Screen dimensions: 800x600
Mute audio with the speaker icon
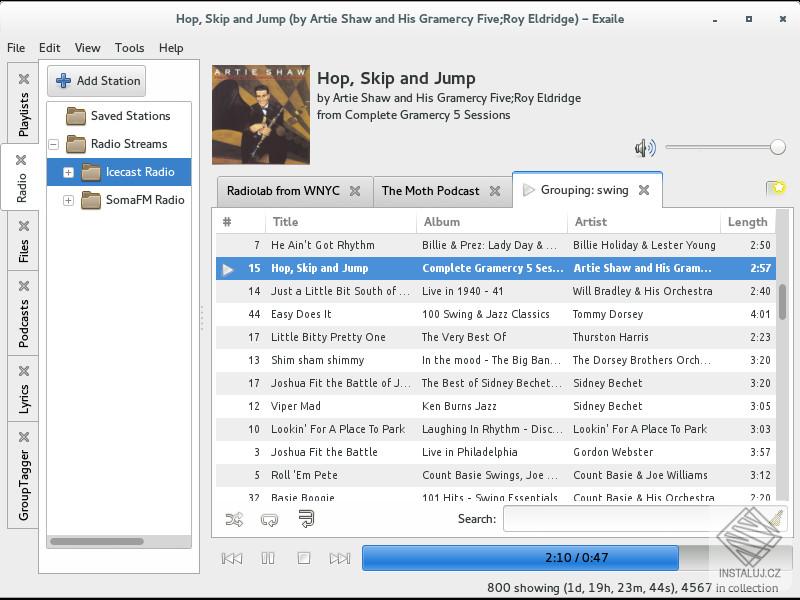pos(645,148)
